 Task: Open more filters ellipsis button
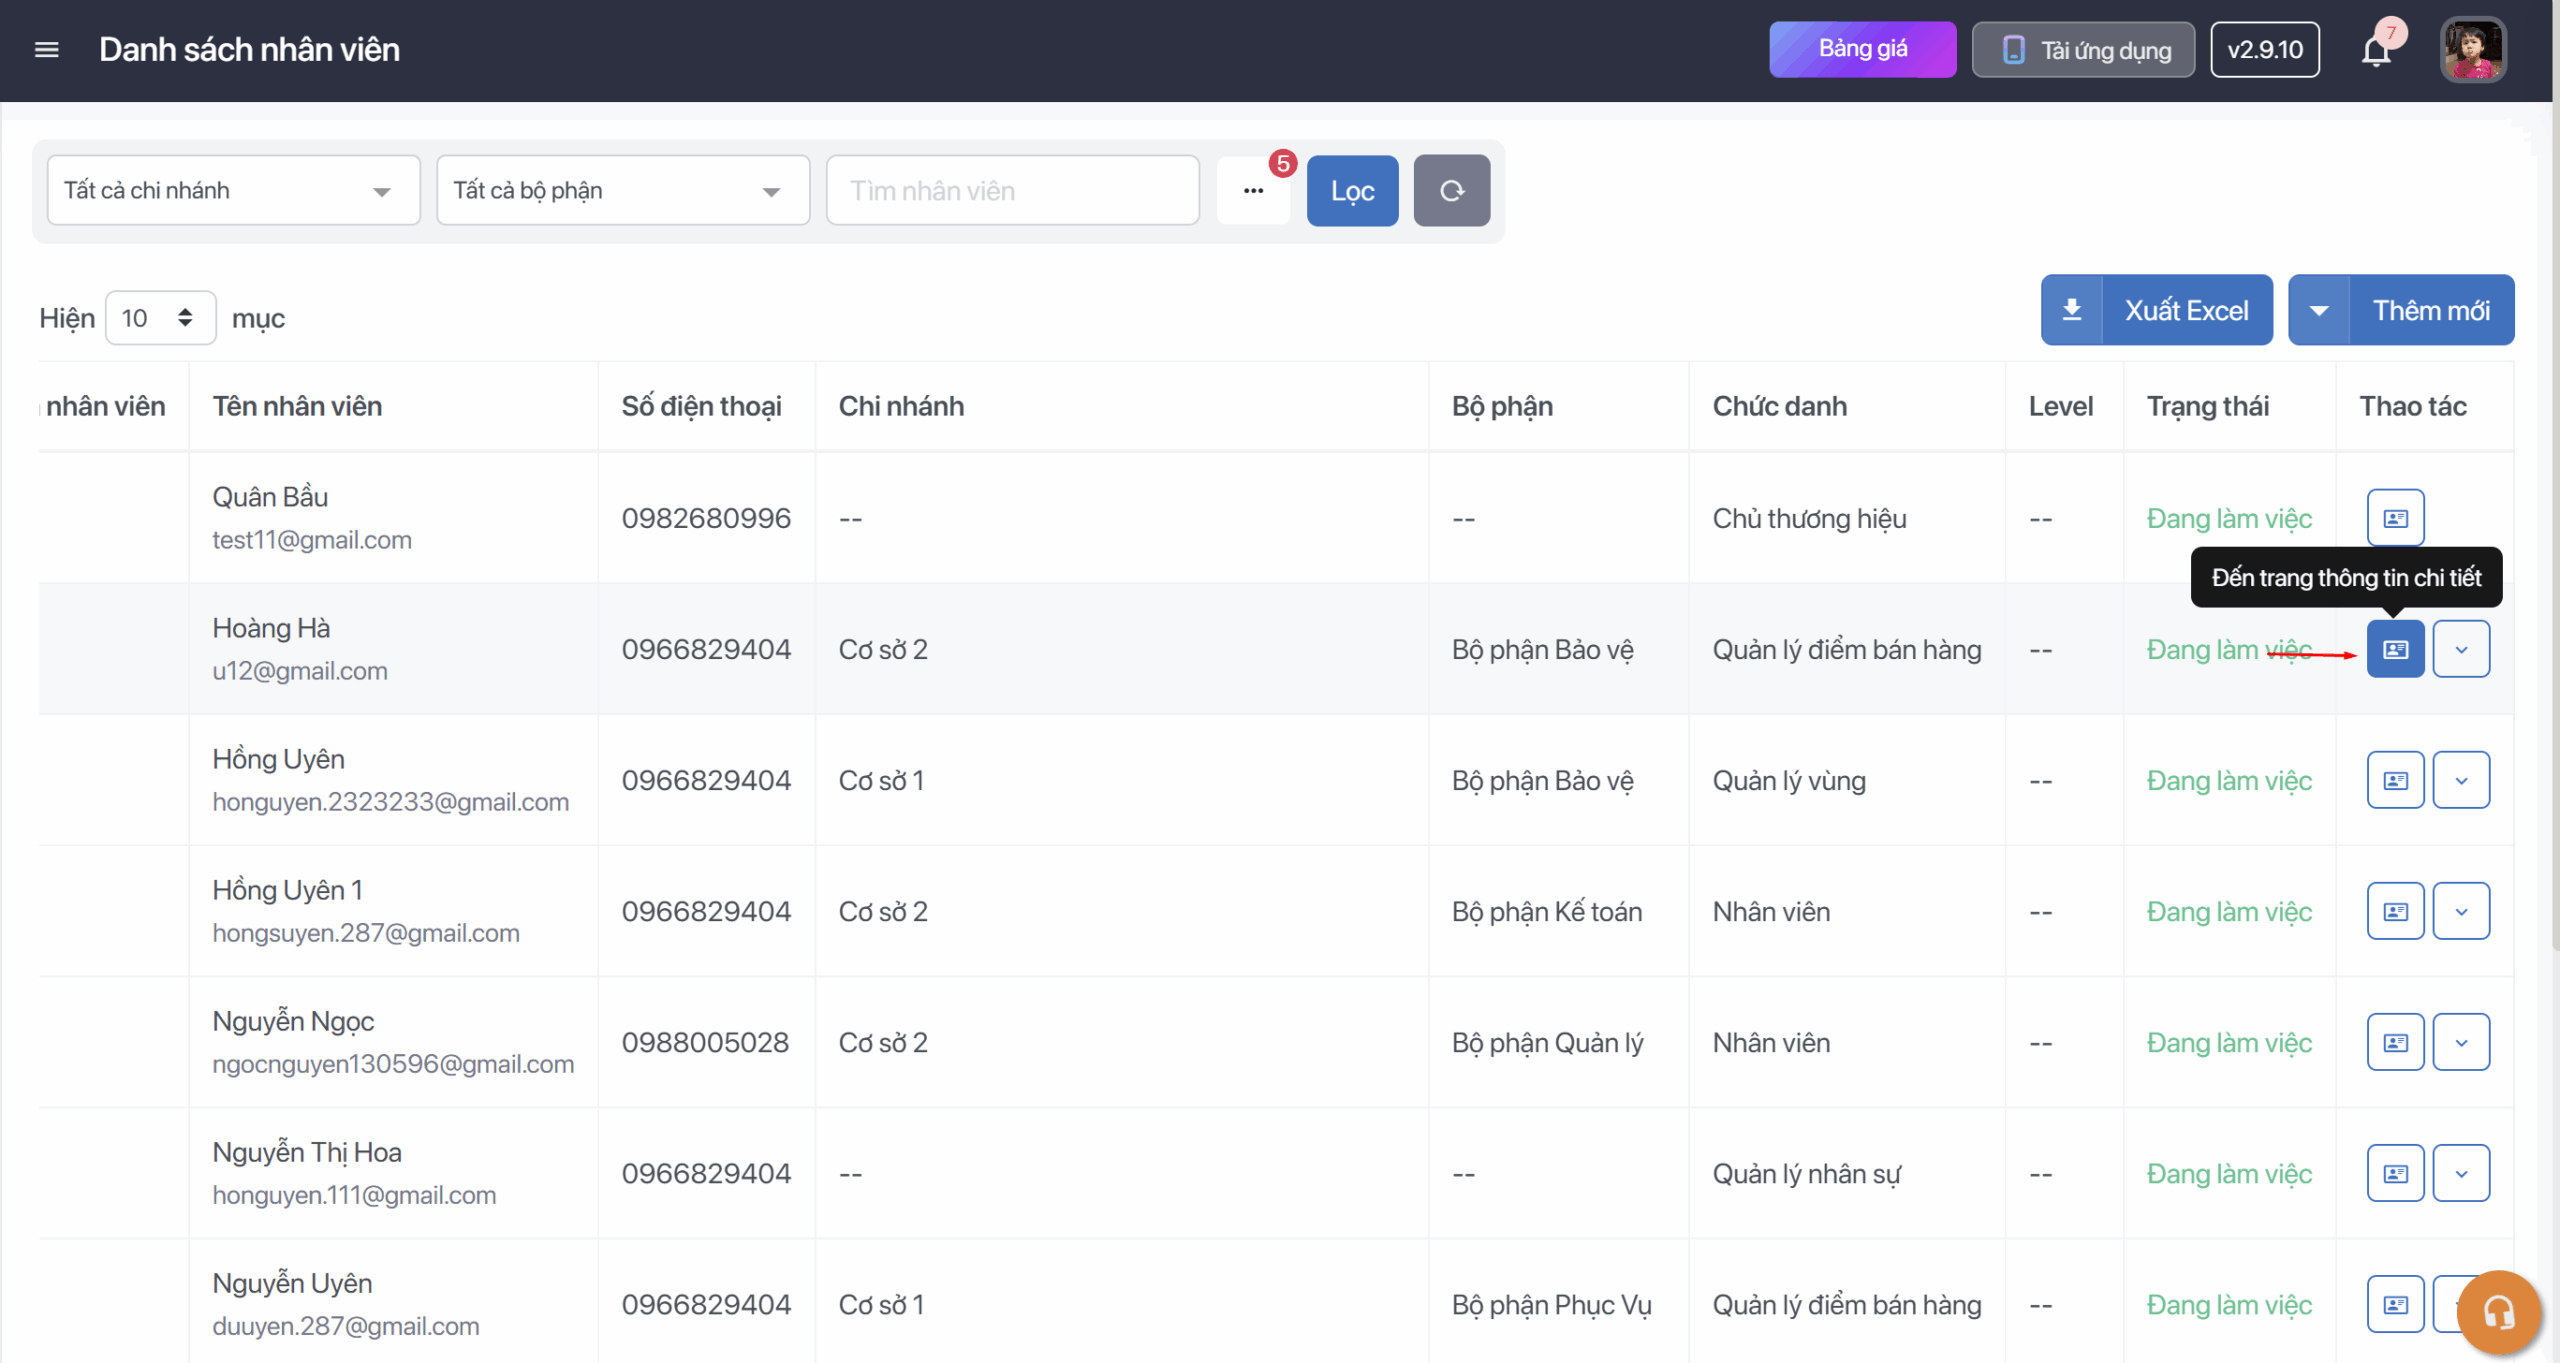1253,191
